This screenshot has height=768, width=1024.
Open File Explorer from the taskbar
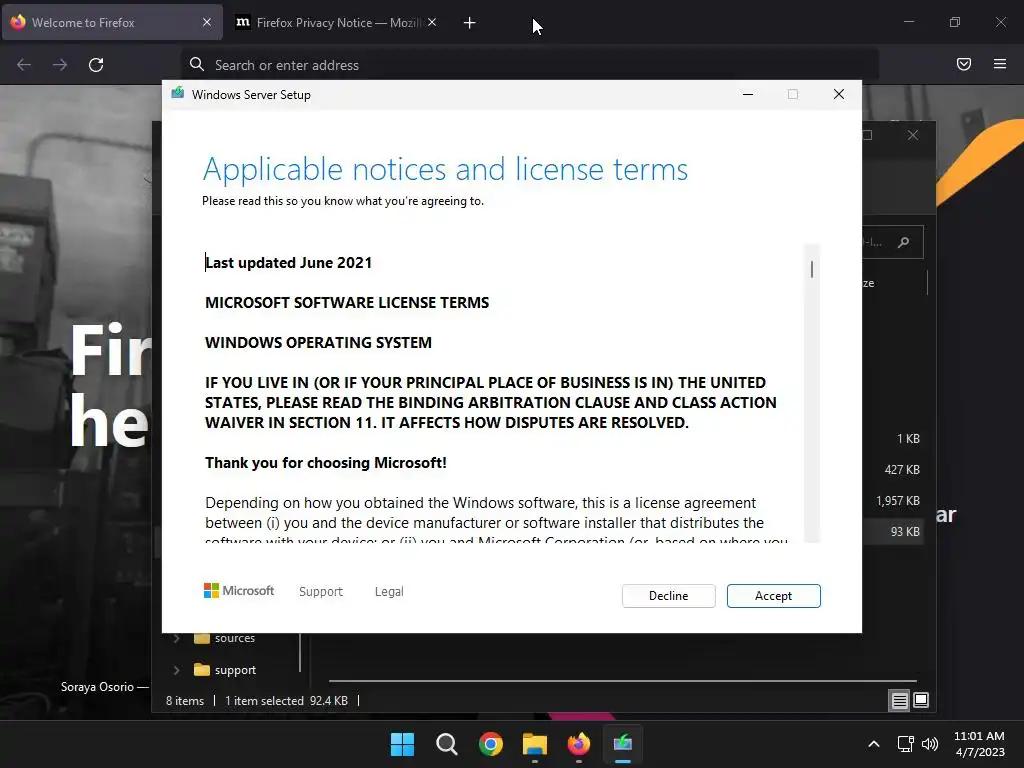[535, 744]
